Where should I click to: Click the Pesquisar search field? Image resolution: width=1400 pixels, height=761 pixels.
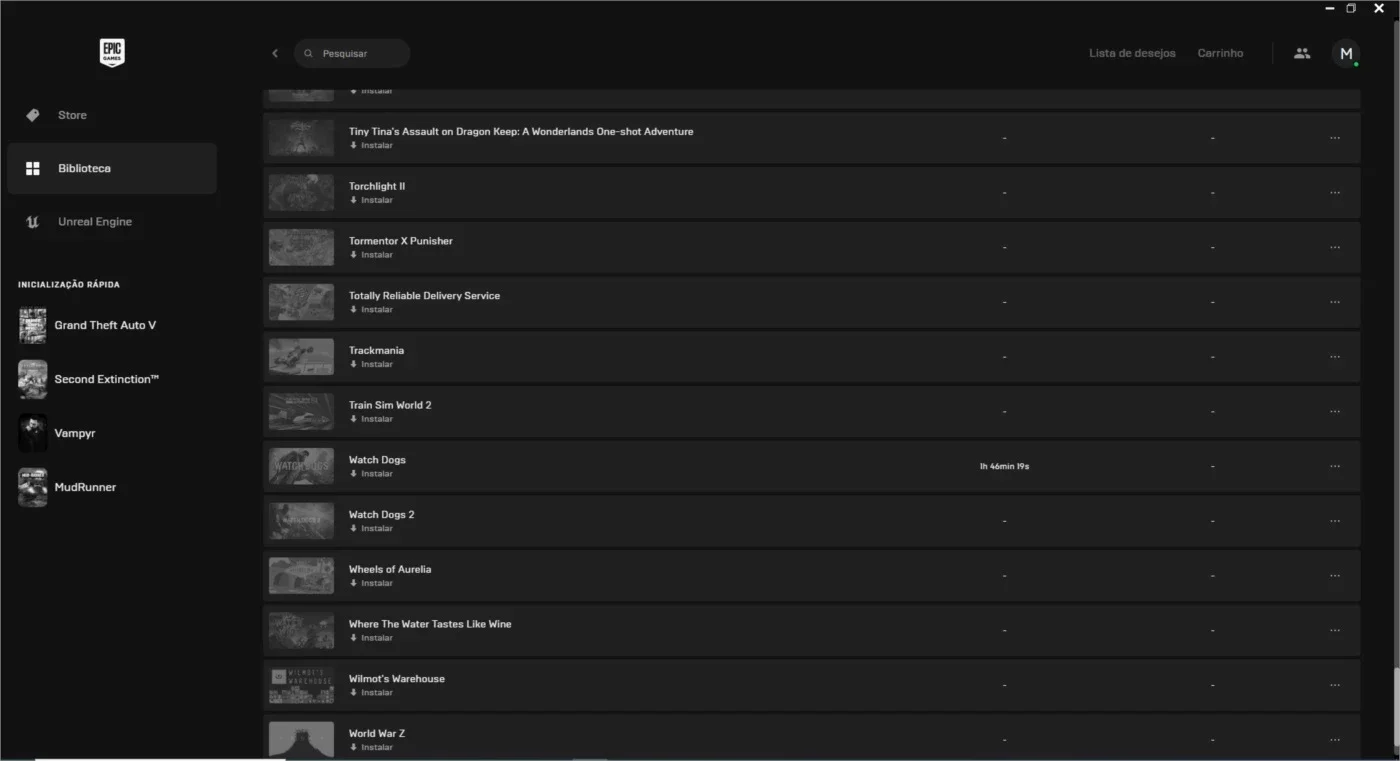pos(352,53)
